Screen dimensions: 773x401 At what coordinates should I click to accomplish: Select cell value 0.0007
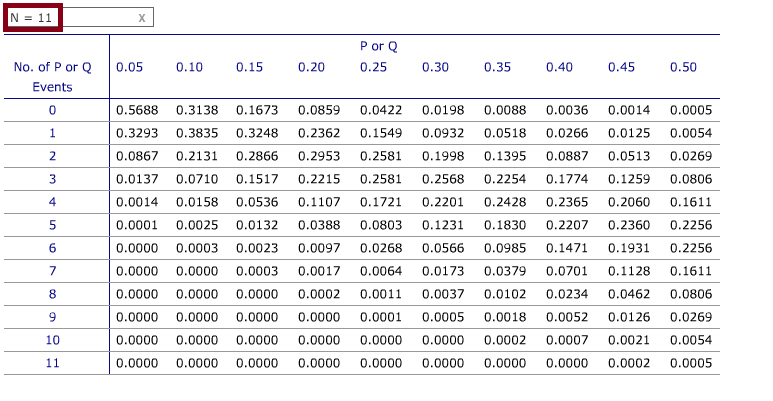[567, 340]
